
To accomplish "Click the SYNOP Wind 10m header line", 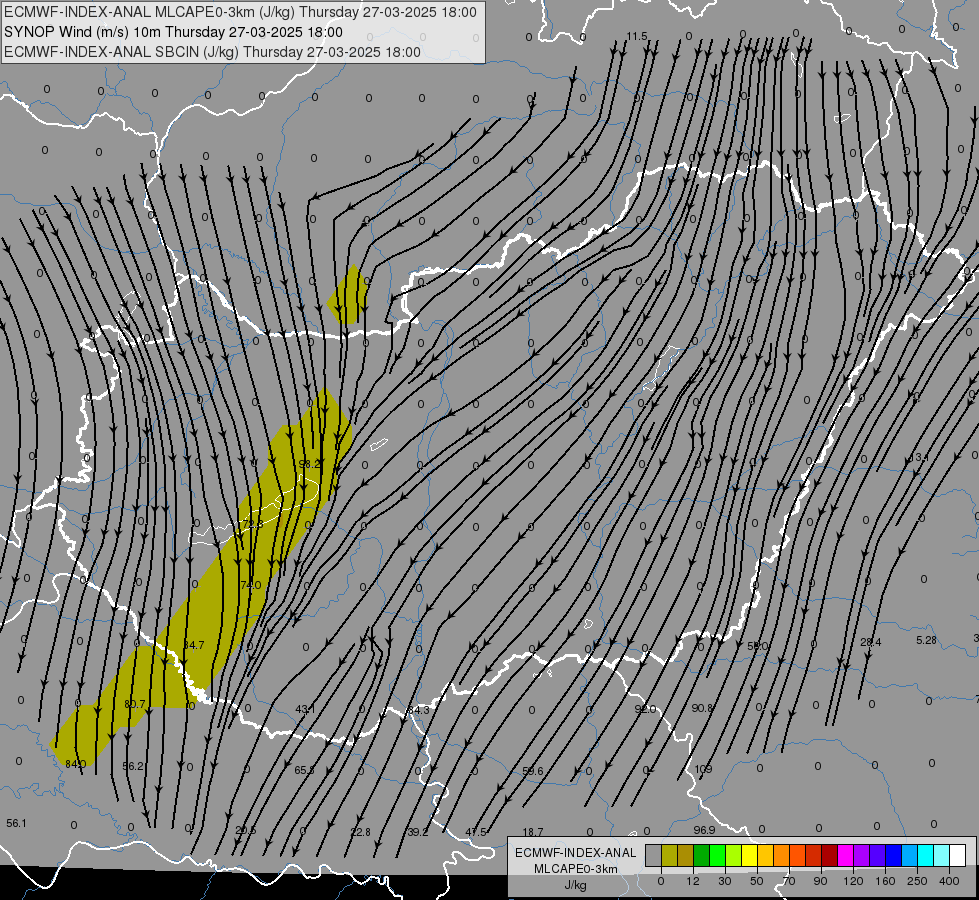I will [173, 32].
